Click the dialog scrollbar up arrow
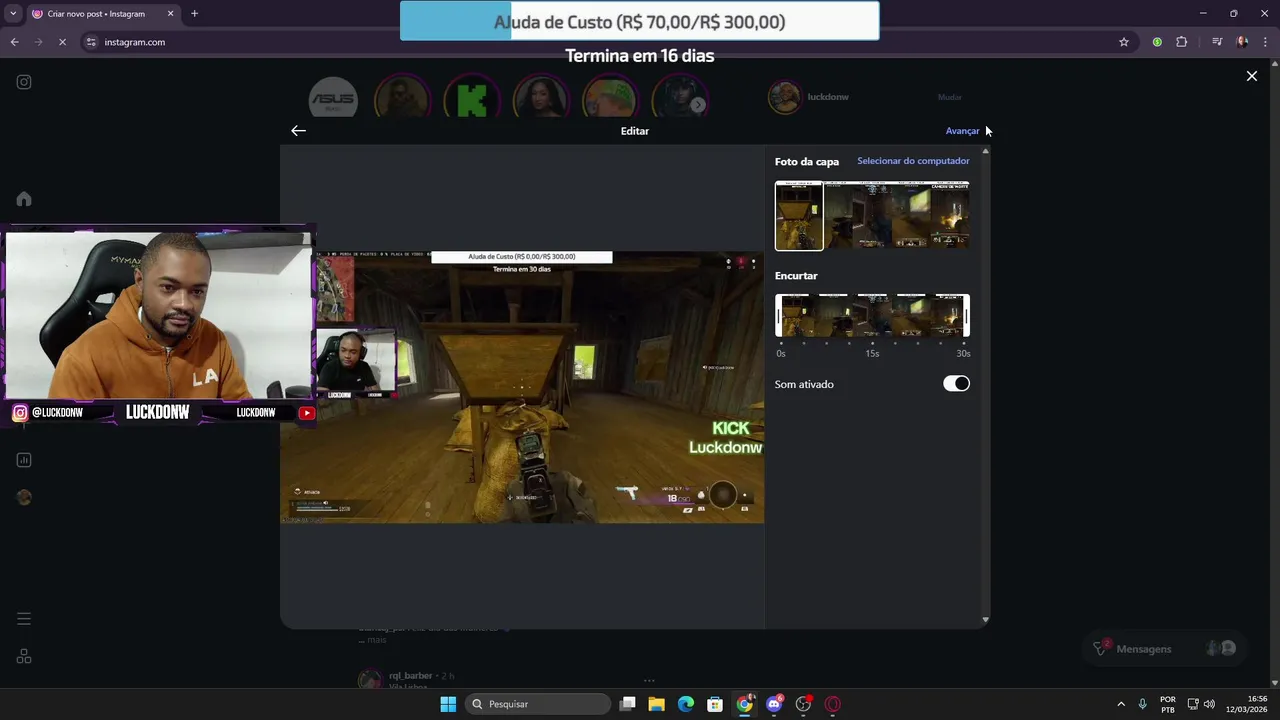Viewport: 1280px width, 720px height. tap(985, 151)
